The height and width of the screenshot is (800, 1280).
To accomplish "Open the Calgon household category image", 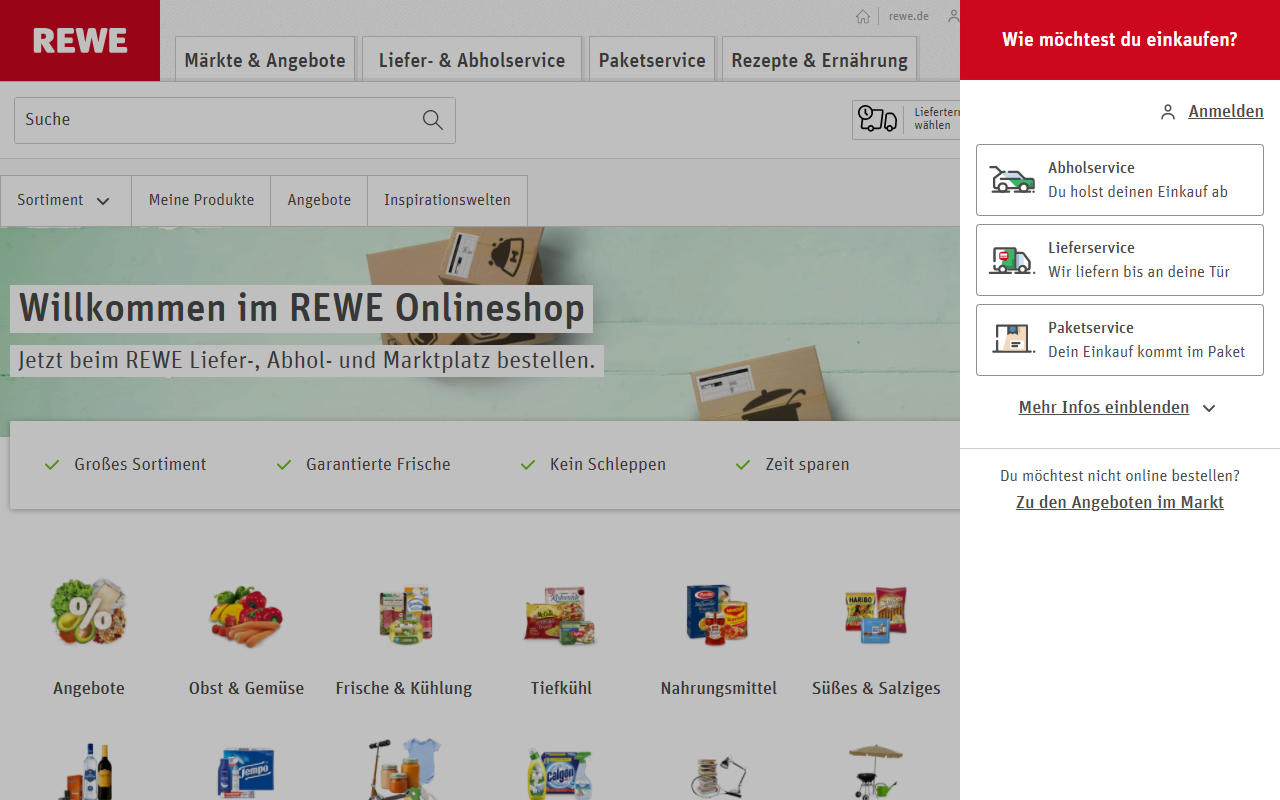I will [x=561, y=772].
